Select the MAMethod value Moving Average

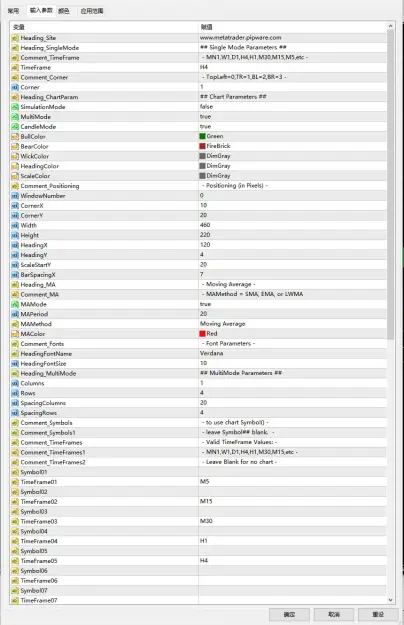[222, 324]
